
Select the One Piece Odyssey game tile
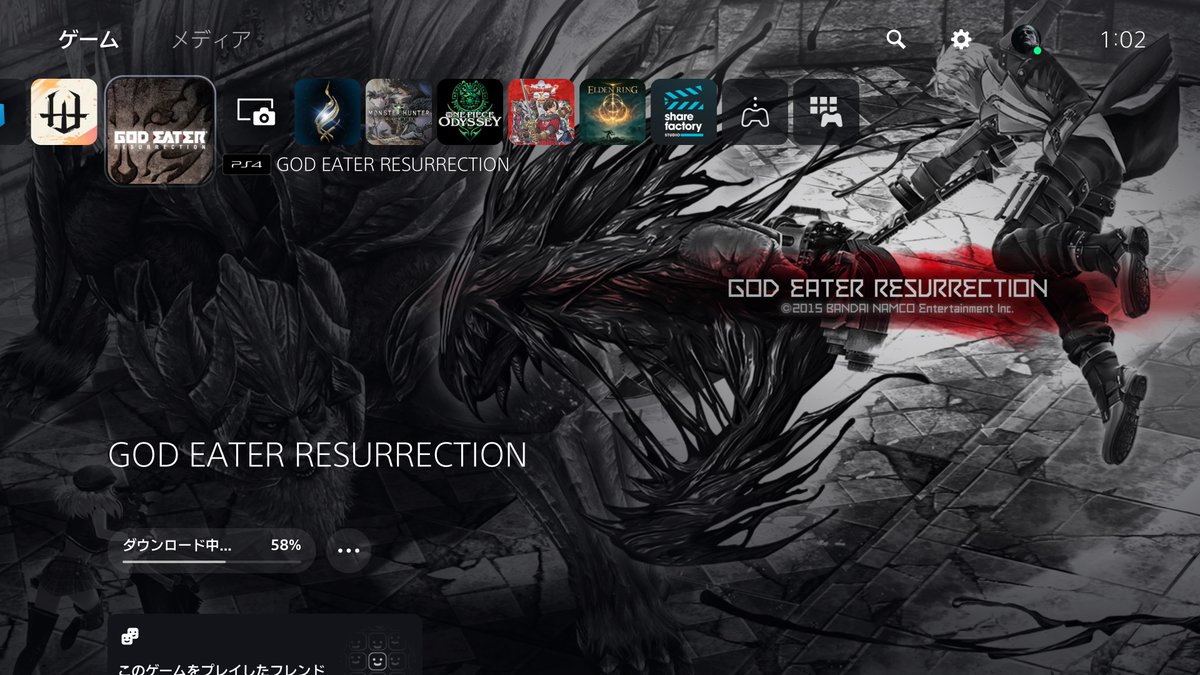click(x=470, y=112)
